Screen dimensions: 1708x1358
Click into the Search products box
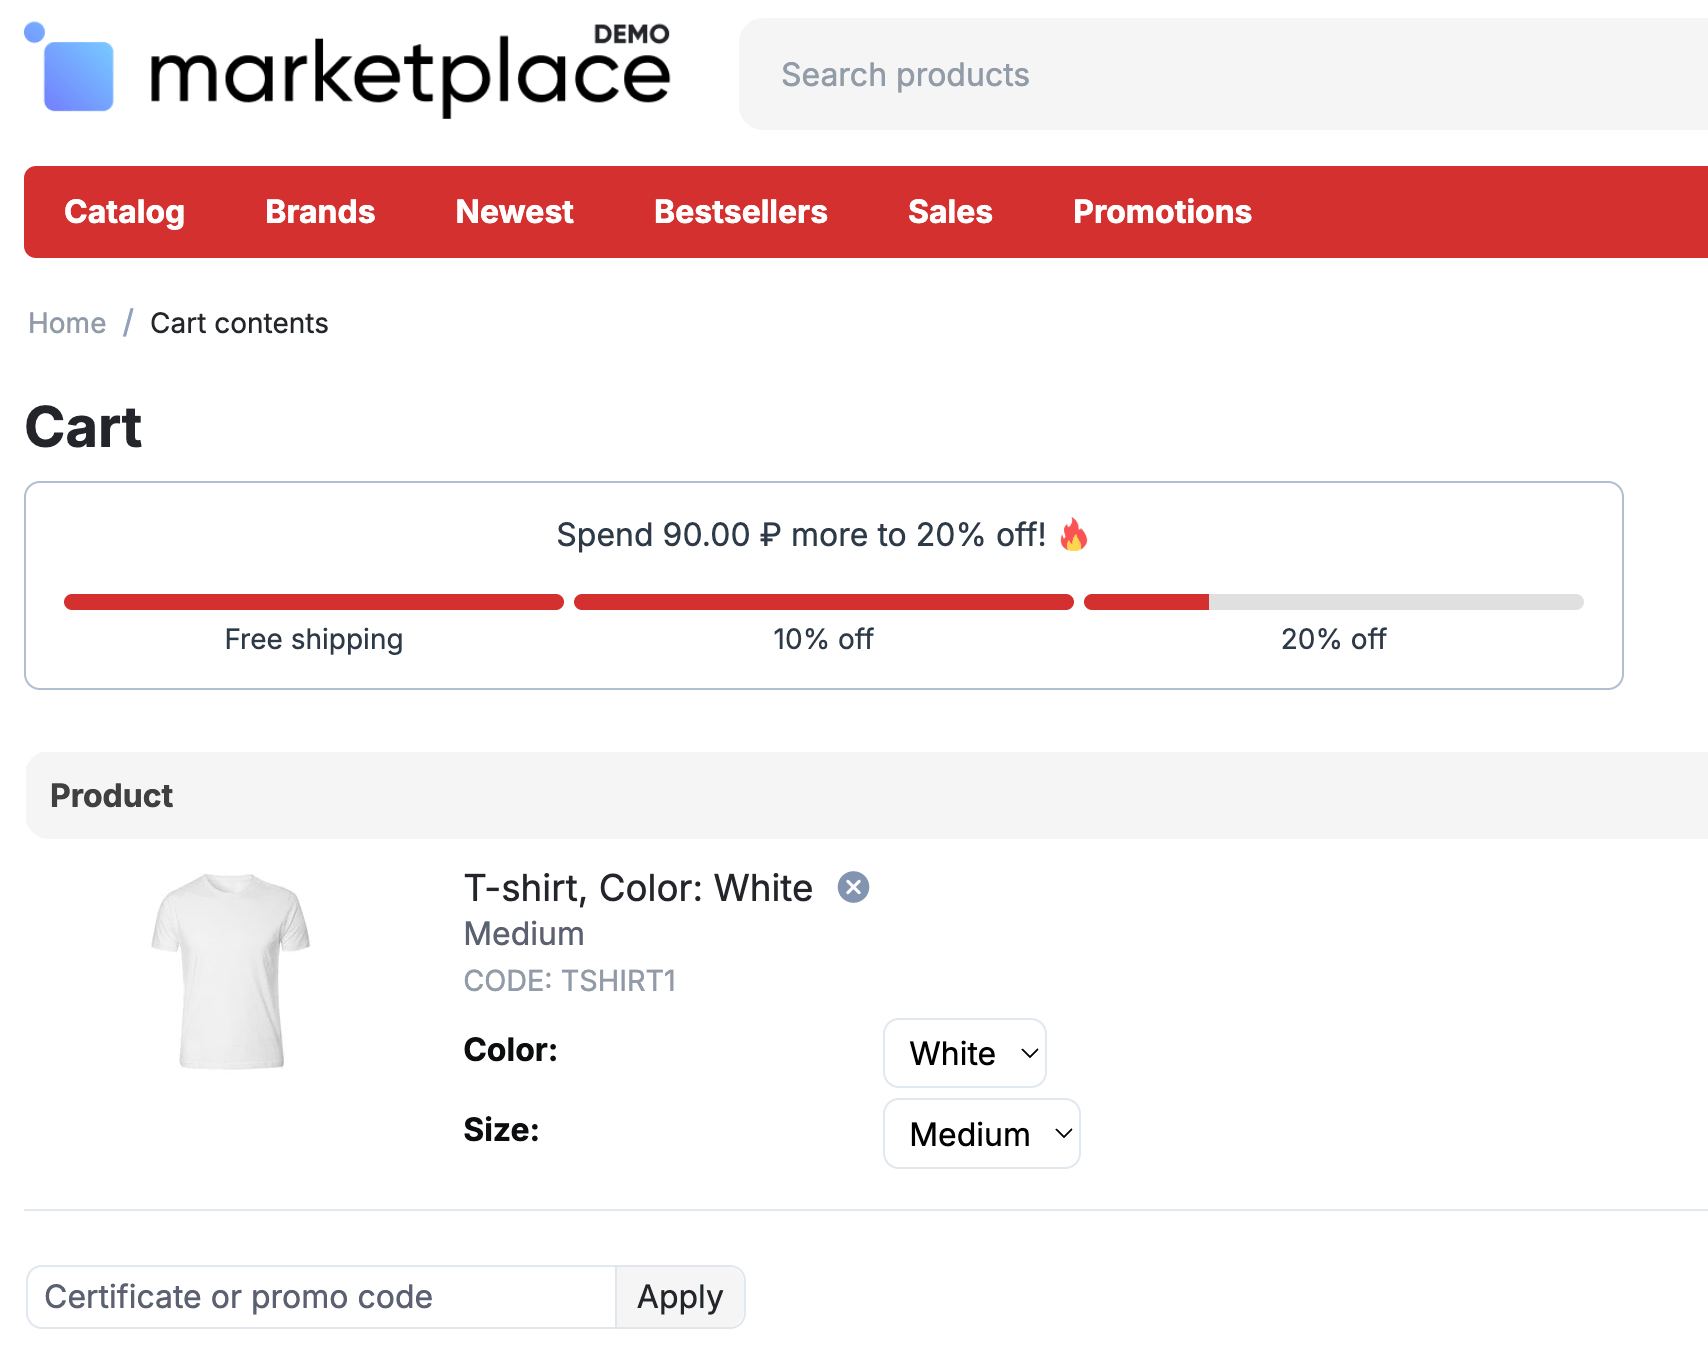click(x=1200, y=74)
